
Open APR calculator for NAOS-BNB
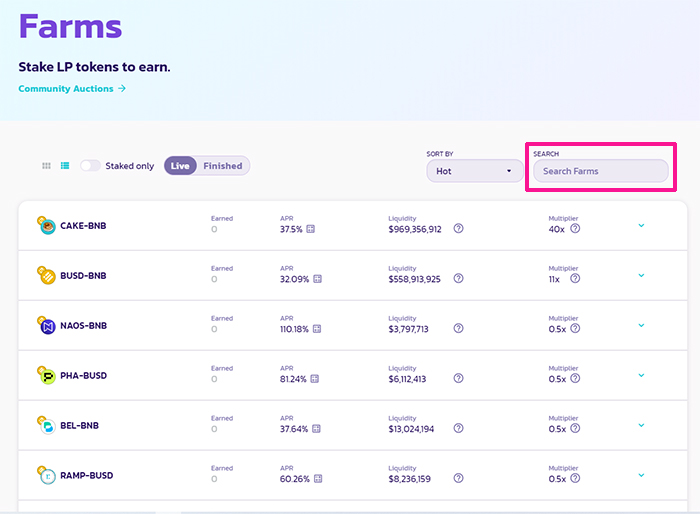tap(317, 329)
